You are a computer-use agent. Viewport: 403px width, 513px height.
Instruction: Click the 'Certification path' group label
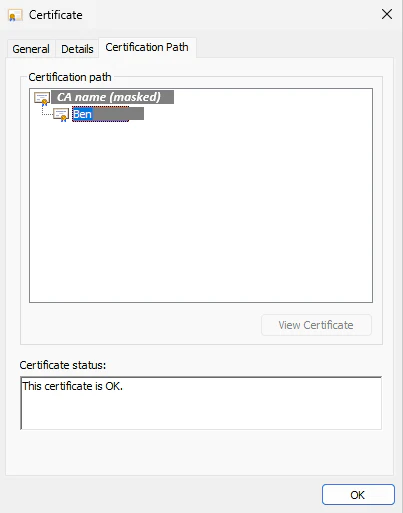(x=70, y=77)
